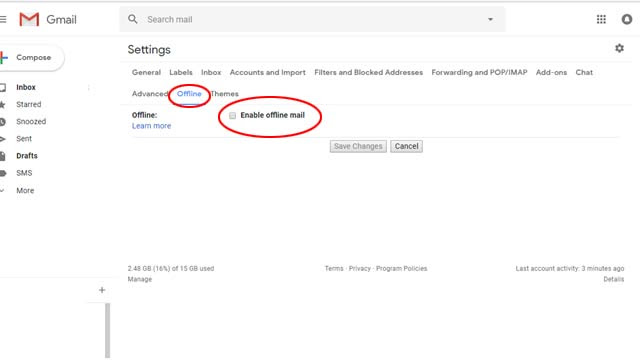This screenshot has width=640, height=360.
Task: Open the main menu hamburger icon
Action: pos(3,19)
